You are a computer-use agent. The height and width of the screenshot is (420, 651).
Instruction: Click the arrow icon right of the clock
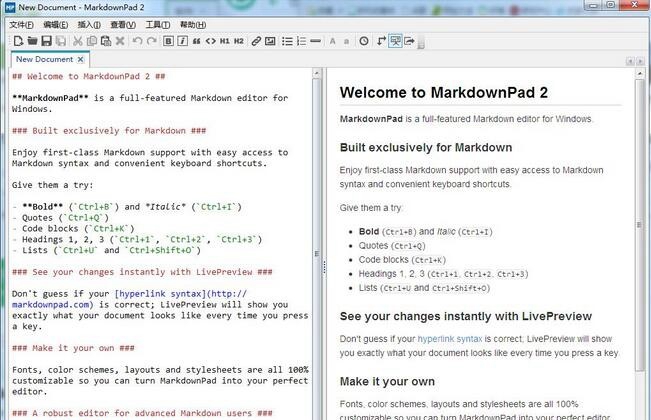(x=381, y=41)
